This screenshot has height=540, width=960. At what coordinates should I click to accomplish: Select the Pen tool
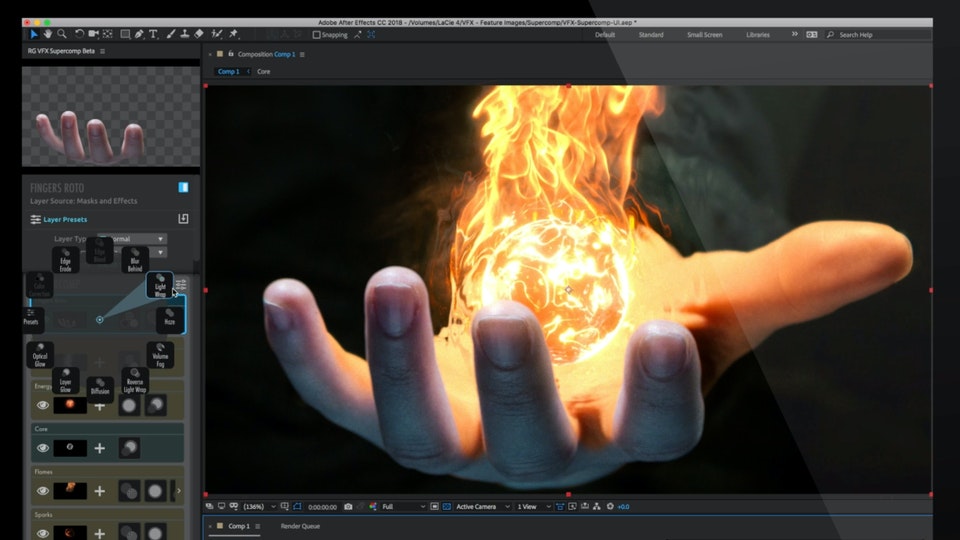139,34
